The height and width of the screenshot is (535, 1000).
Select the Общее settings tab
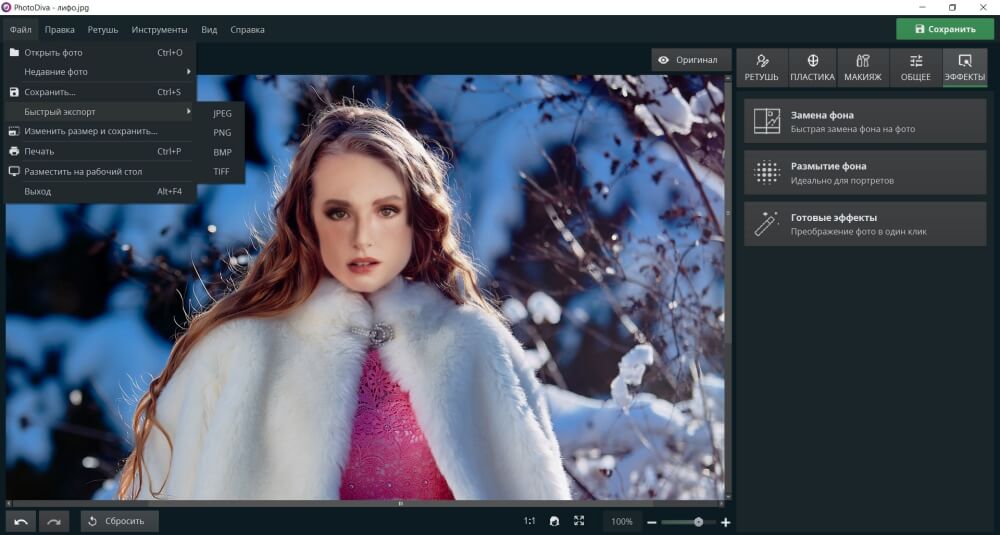pos(915,67)
